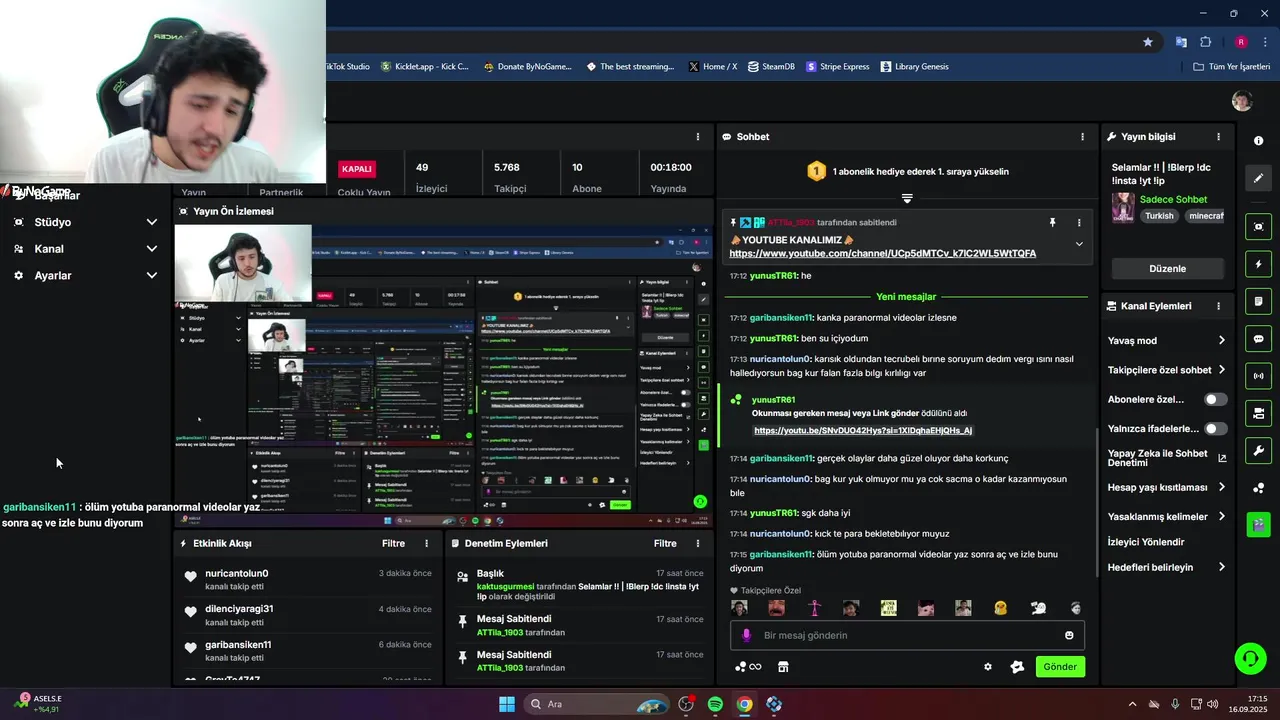Collapse the gift leaderboard arrow in chat

point(907,198)
